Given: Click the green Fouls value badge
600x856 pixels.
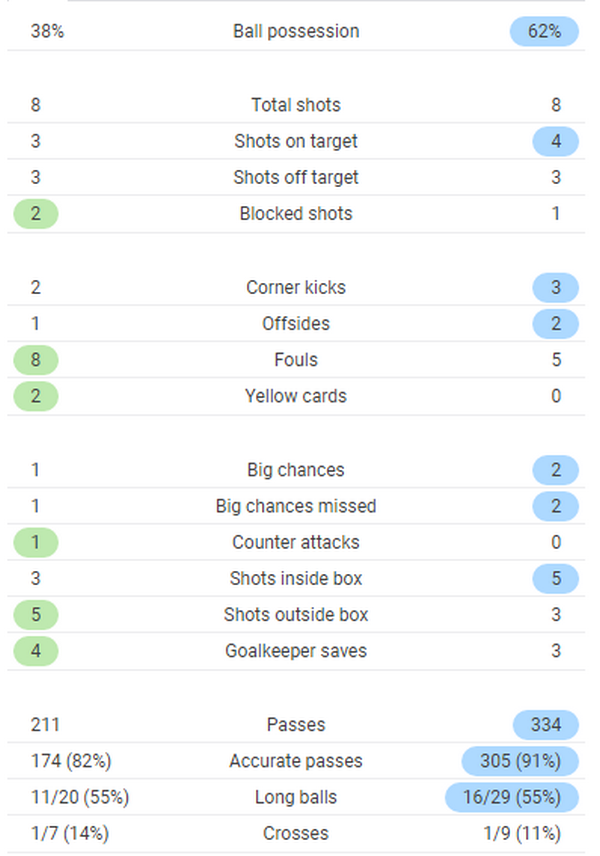Looking at the screenshot, I should click(36, 359).
